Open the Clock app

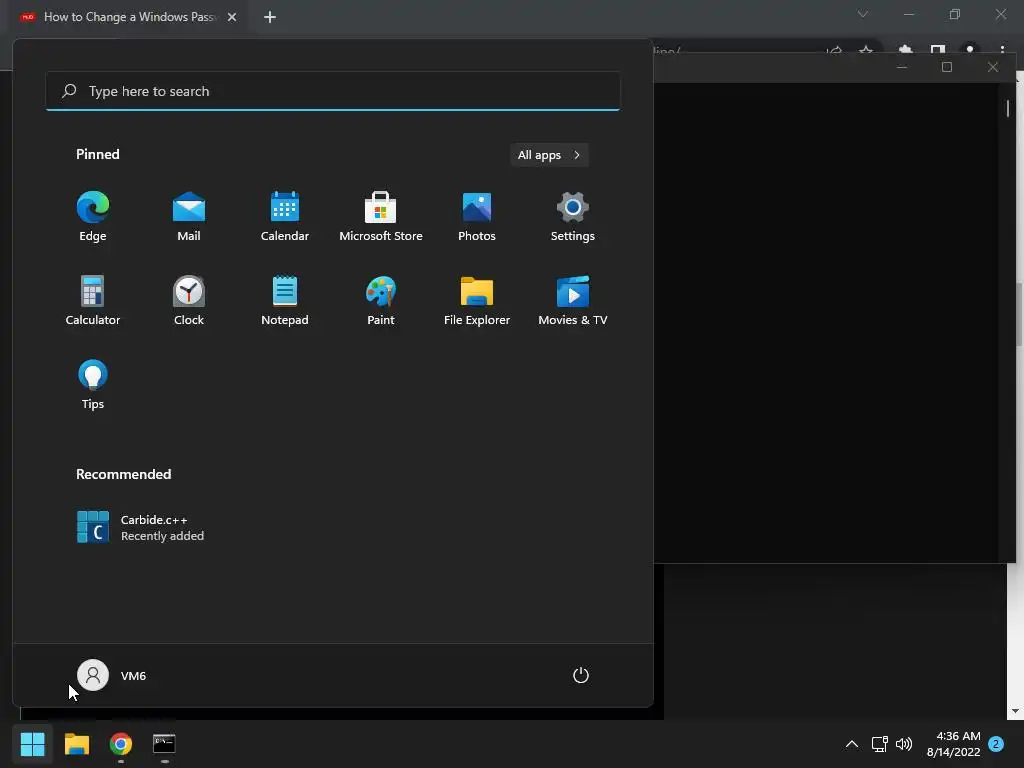tap(189, 300)
